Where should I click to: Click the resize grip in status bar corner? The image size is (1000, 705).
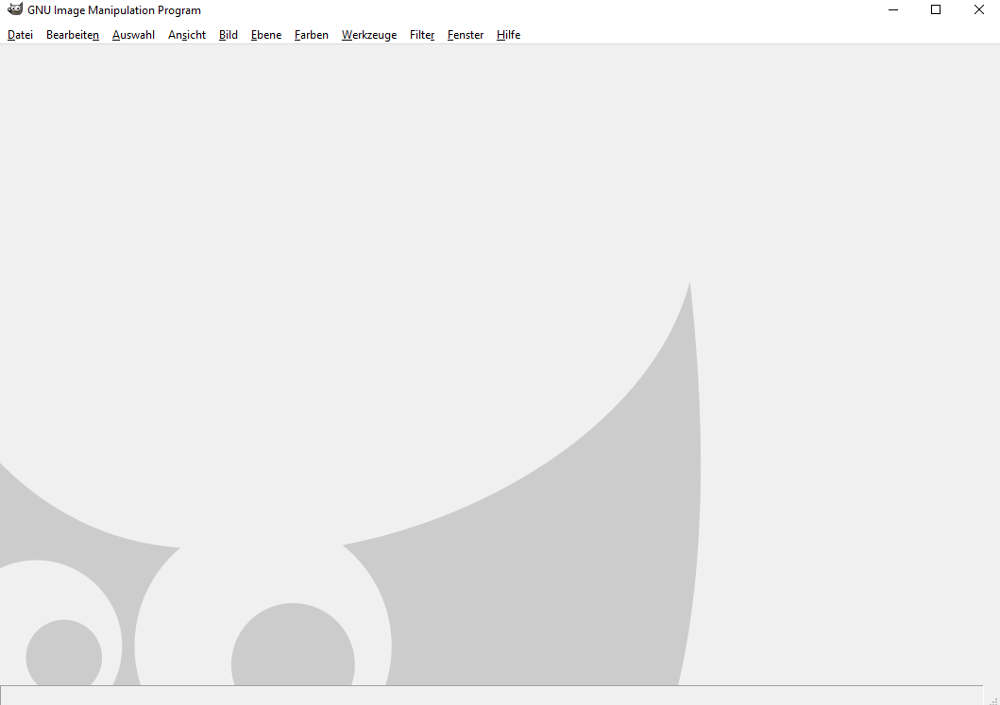(x=993, y=700)
